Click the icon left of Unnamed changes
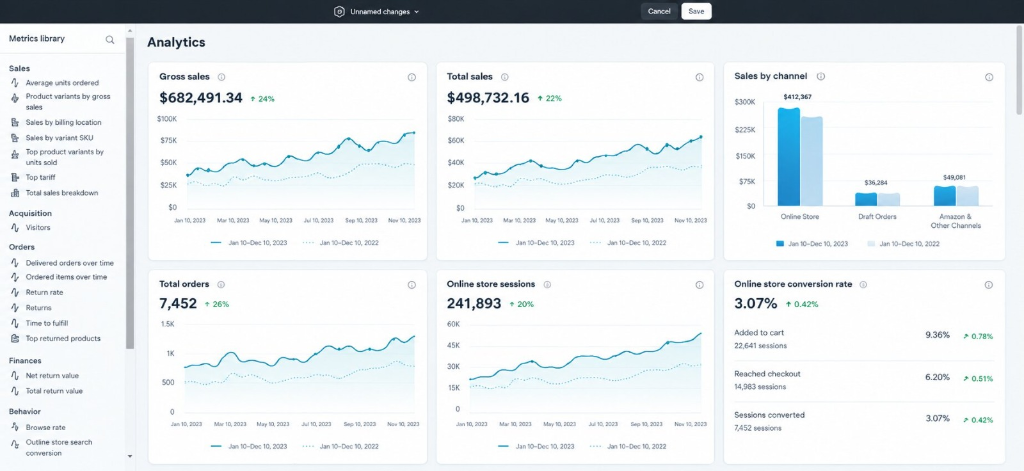Screen dimensions: 1024x471 339,11
